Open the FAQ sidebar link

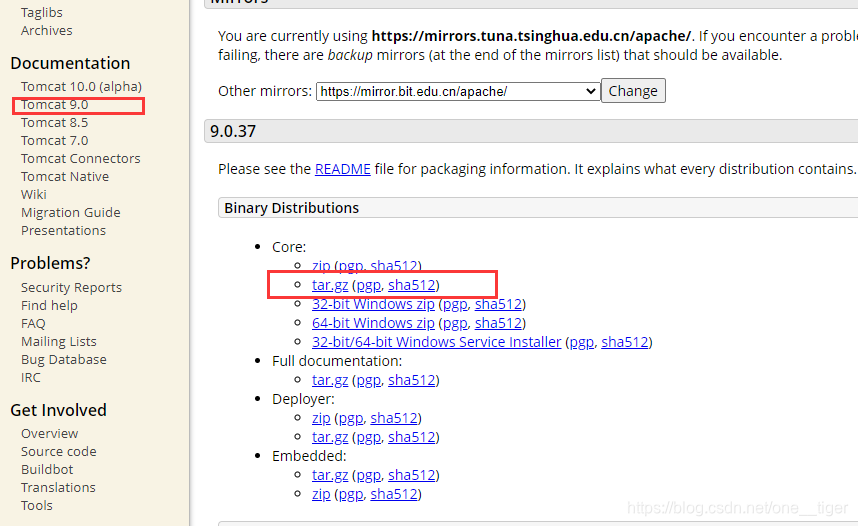(x=33, y=323)
